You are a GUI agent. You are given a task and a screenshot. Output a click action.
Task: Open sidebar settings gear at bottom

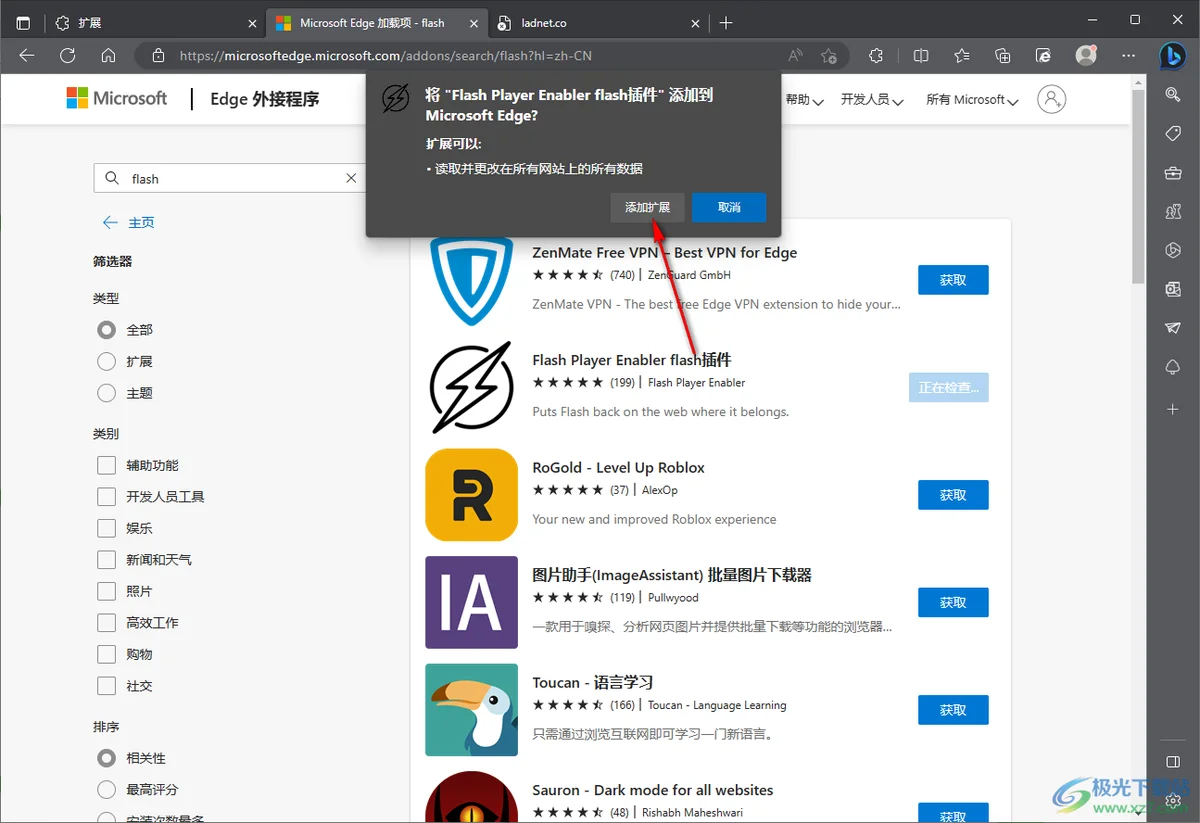pyautogui.click(x=1173, y=801)
